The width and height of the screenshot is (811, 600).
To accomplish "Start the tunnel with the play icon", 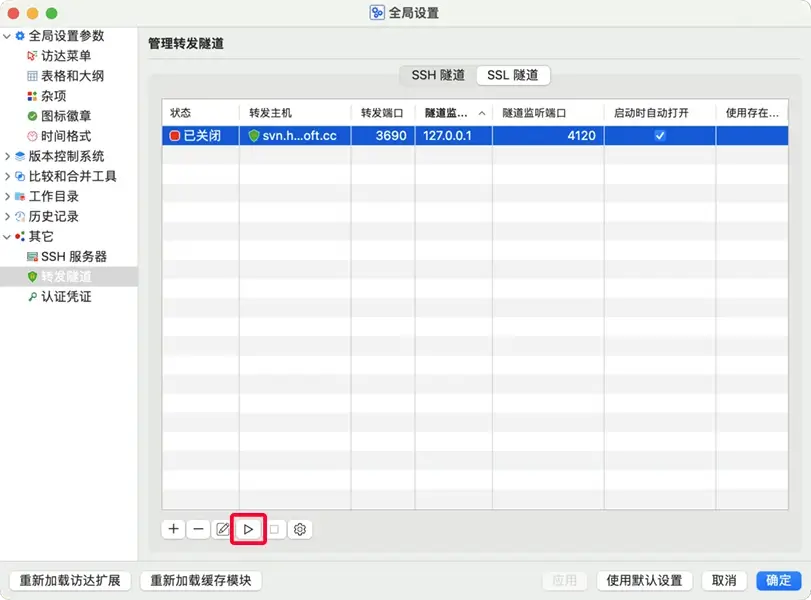I will click(x=248, y=529).
